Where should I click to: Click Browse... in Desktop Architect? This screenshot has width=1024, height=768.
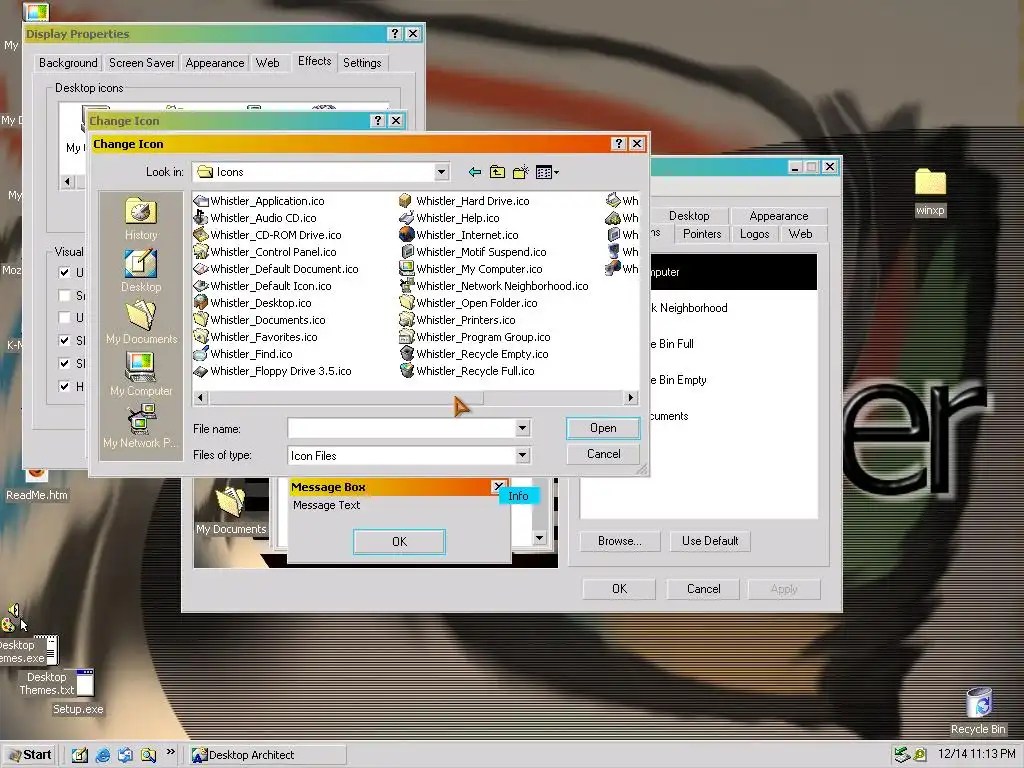pyautogui.click(x=619, y=541)
